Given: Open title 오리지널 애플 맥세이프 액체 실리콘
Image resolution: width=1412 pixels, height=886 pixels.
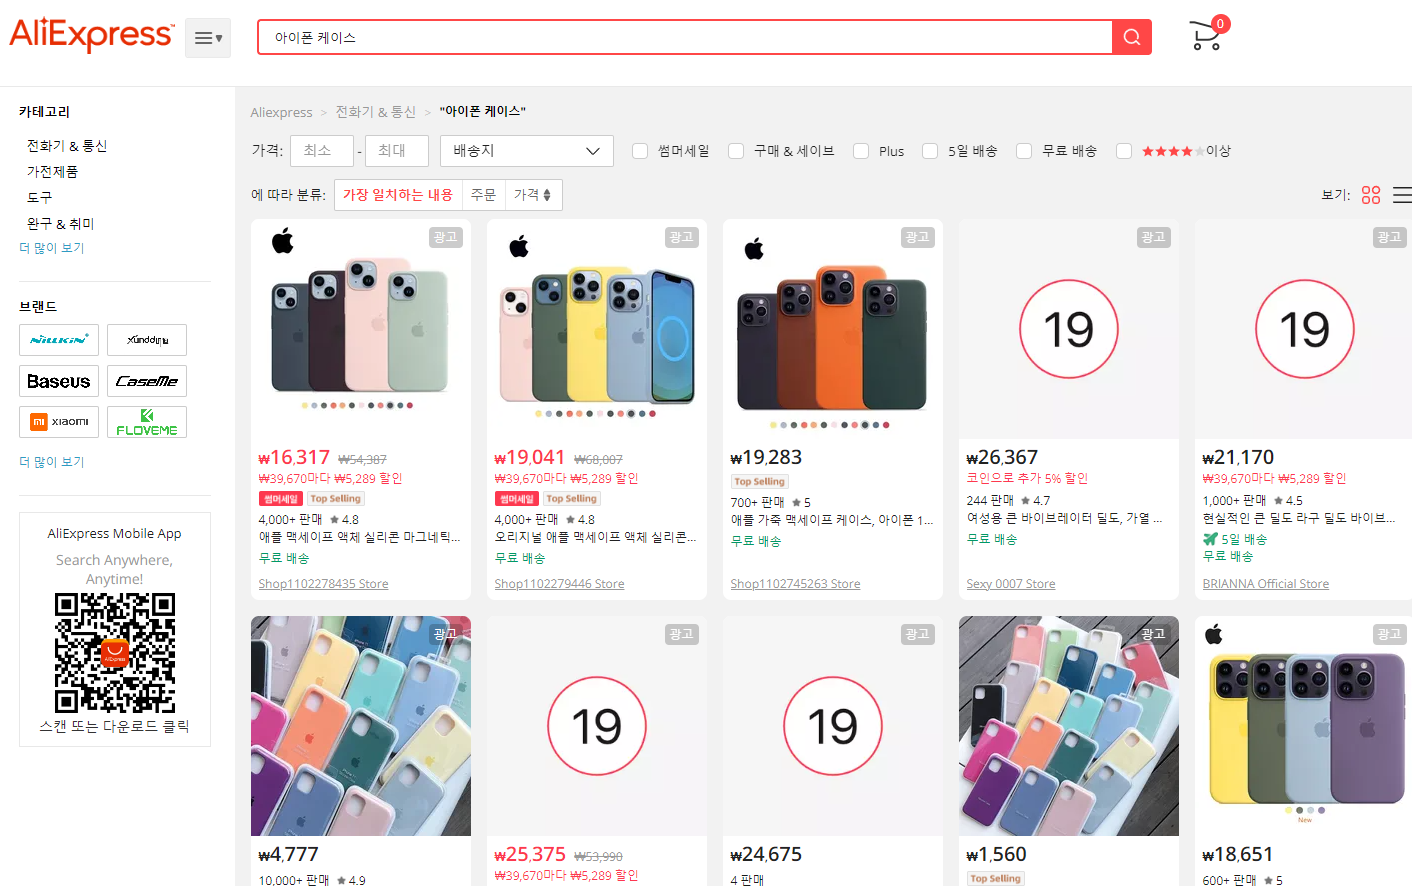Looking at the screenshot, I should (596, 538).
